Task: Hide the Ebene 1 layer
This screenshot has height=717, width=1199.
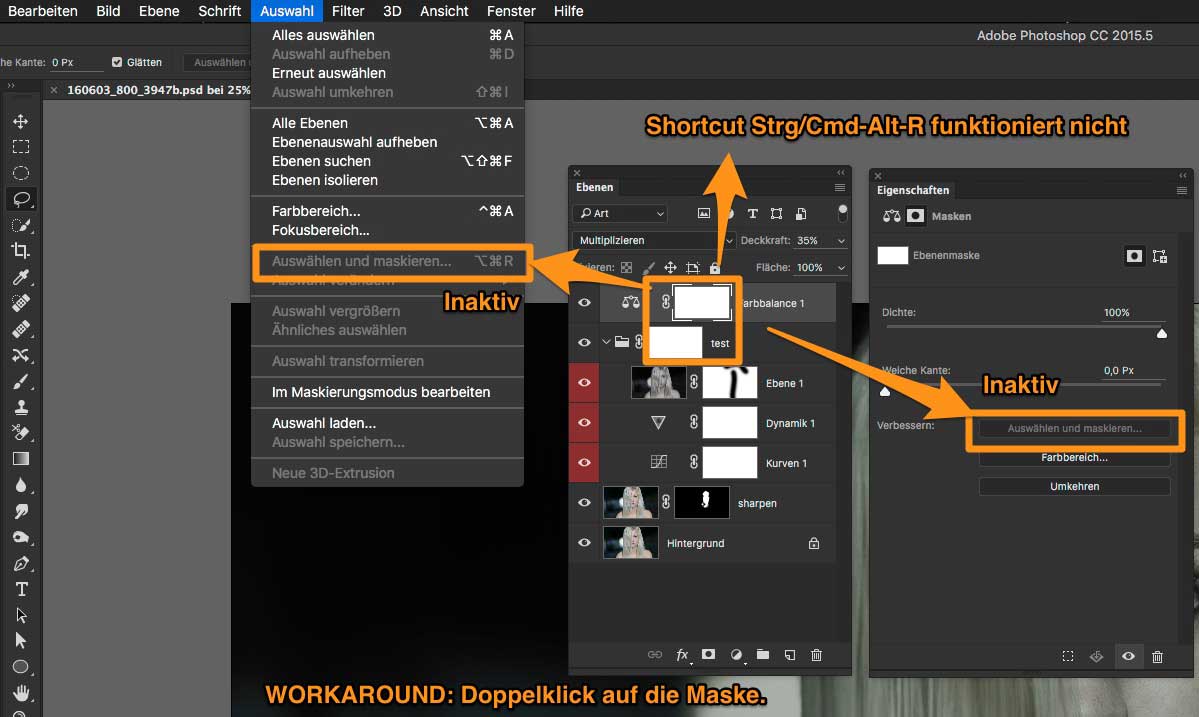Action: coord(584,383)
